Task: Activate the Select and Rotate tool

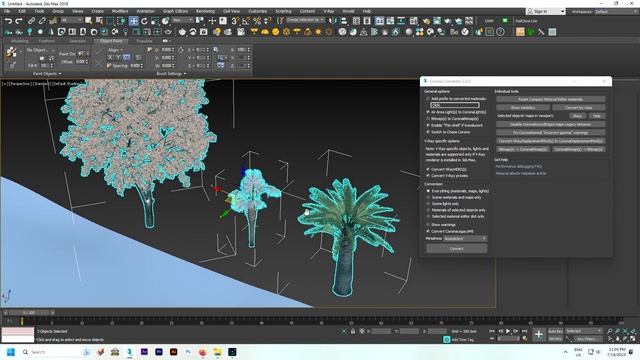Action: (144, 20)
